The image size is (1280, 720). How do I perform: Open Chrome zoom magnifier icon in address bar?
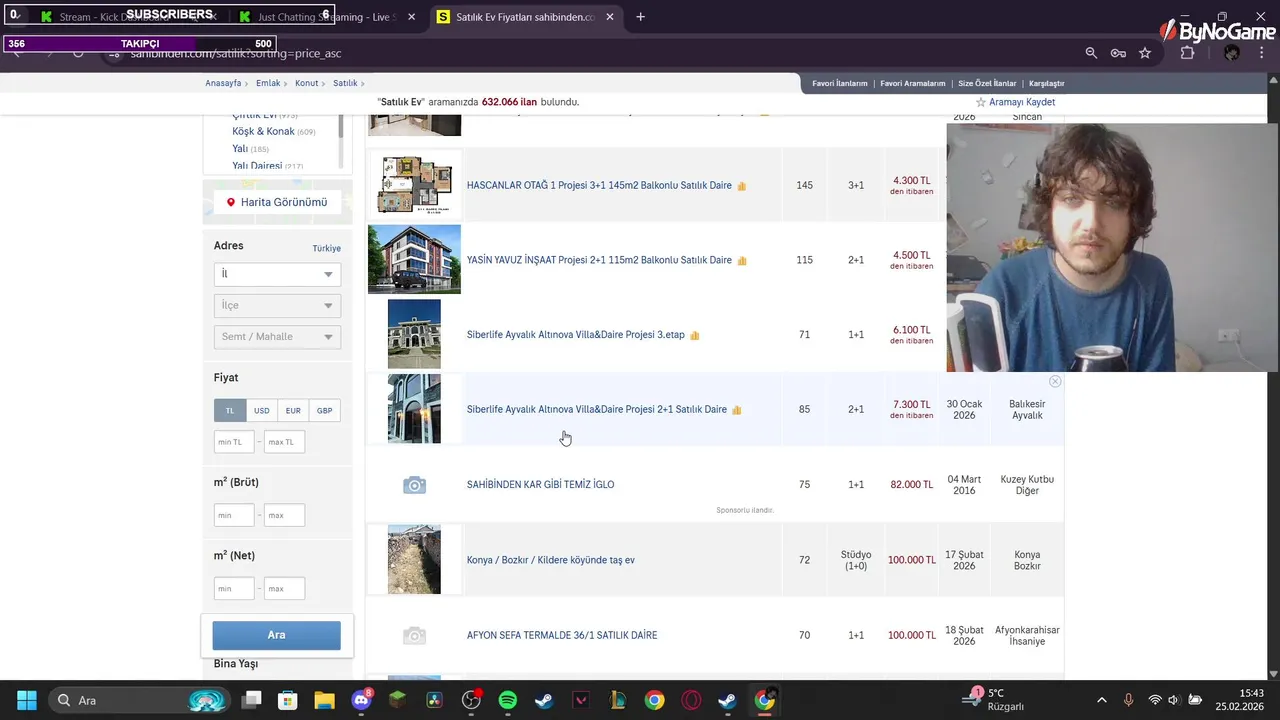point(1091,53)
